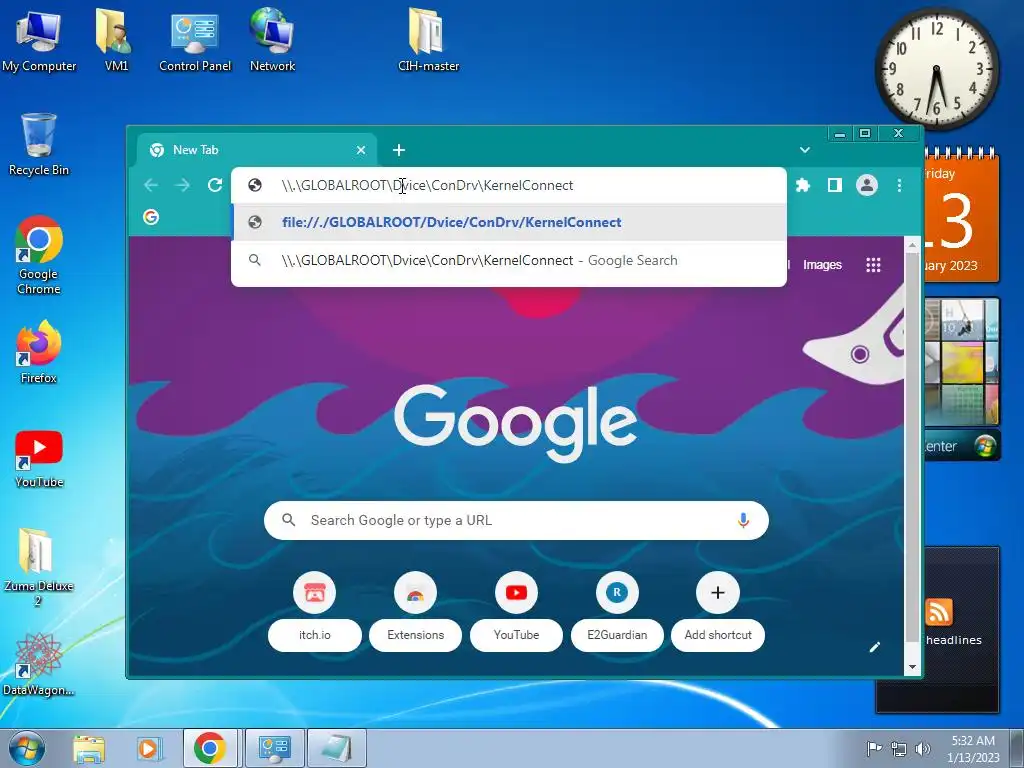The width and height of the screenshot is (1024, 768).
Task: Expand tab search chevron
Action: 805,150
